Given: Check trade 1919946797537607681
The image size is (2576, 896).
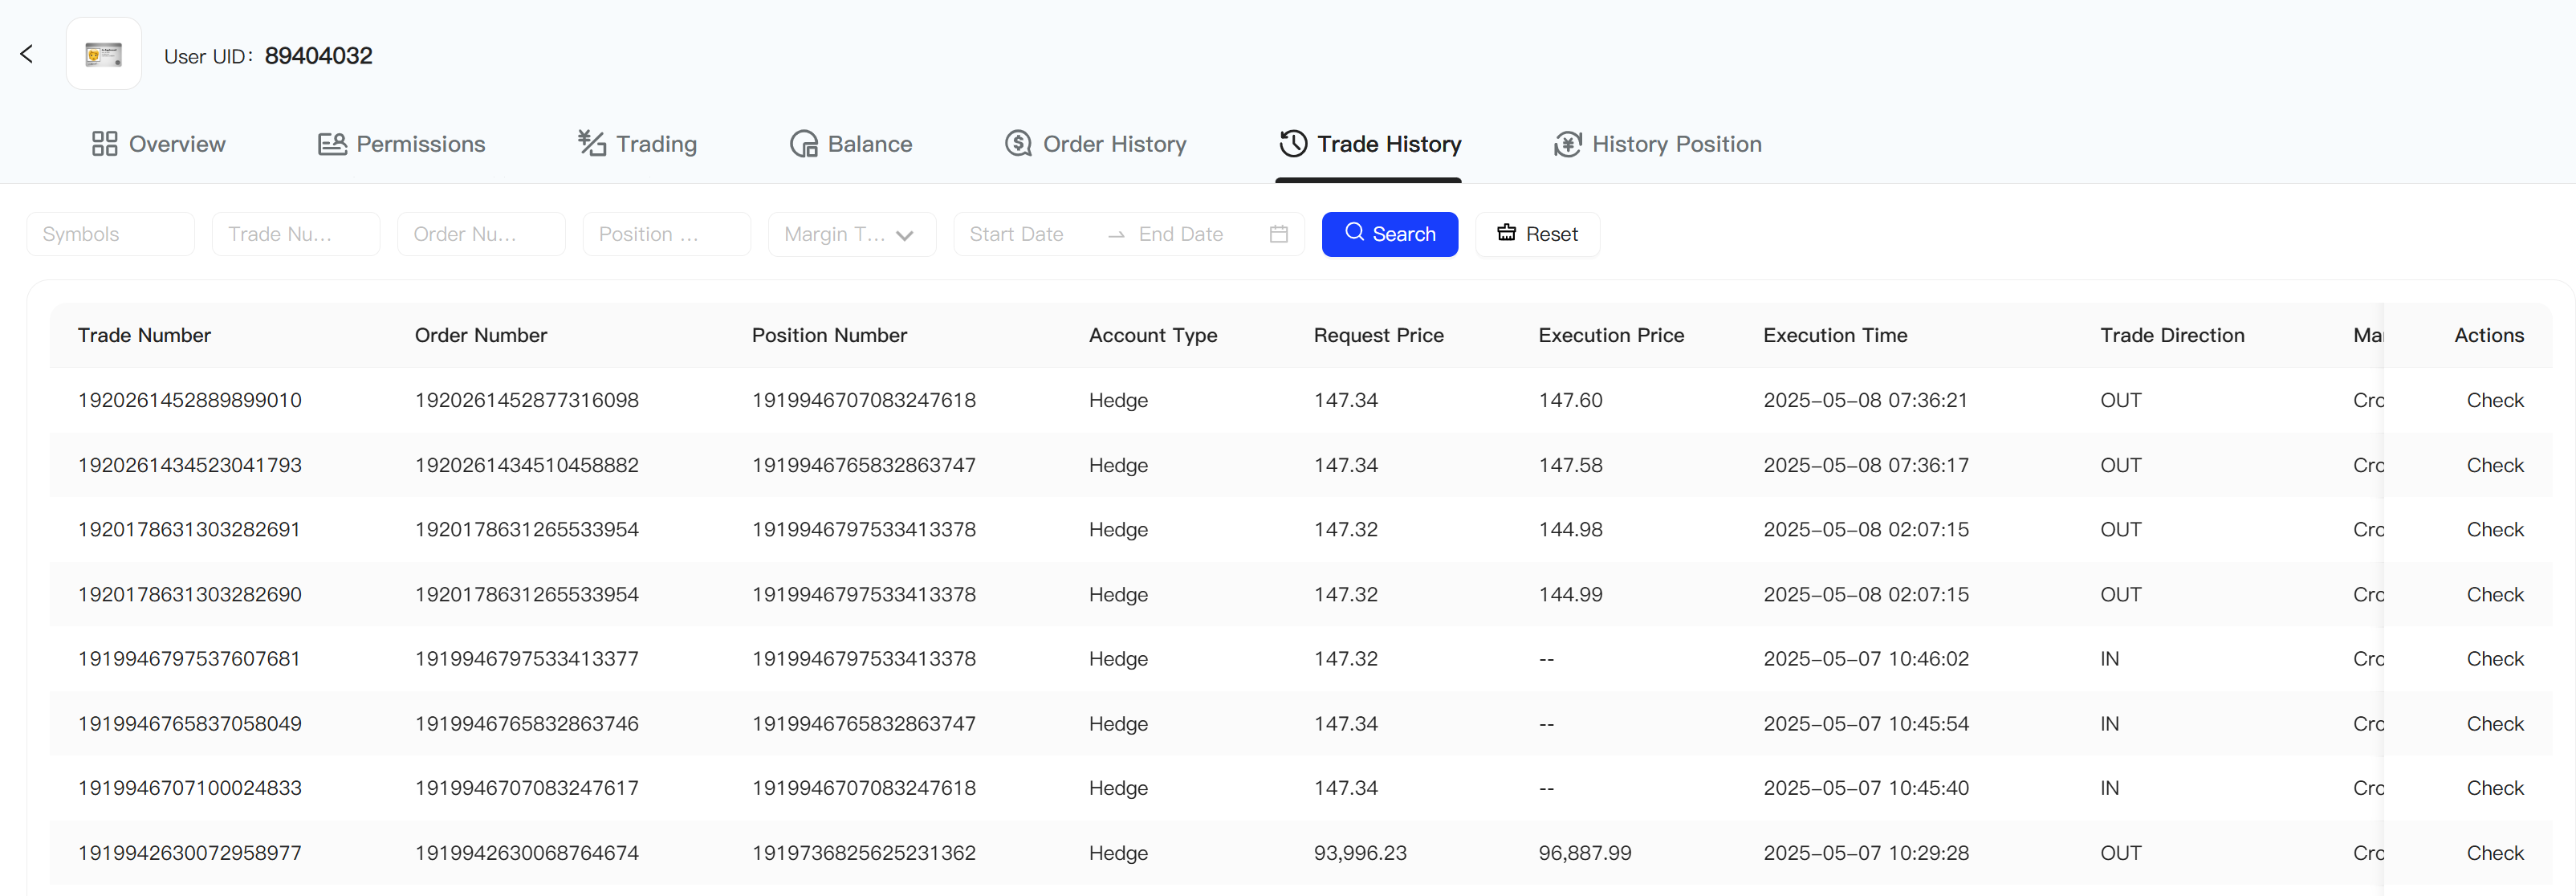Looking at the screenshot, I should pyautogui.click(x=2495, y=659).
